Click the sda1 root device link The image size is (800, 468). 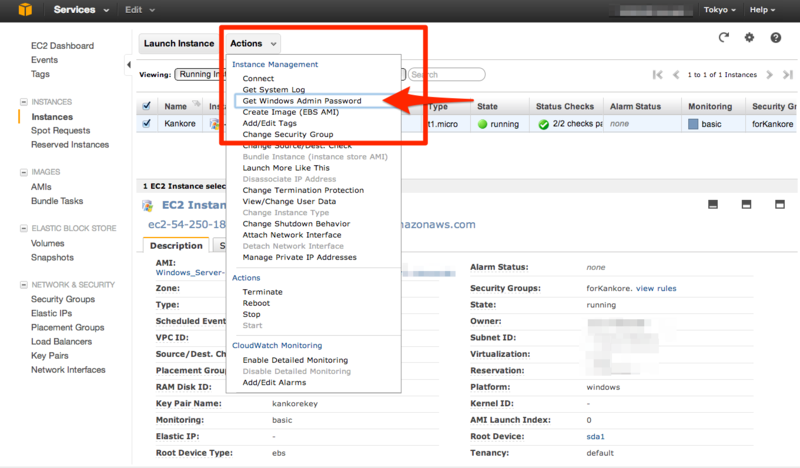point(595,437)
